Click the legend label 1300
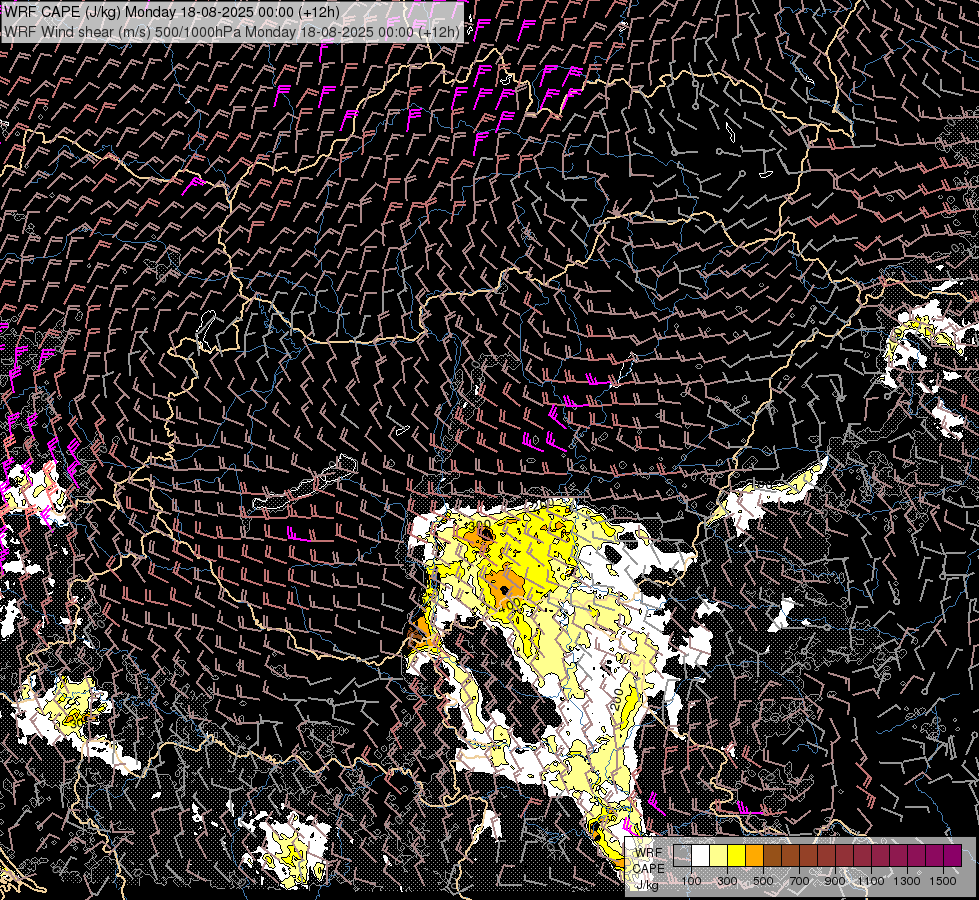 point(907,881)
